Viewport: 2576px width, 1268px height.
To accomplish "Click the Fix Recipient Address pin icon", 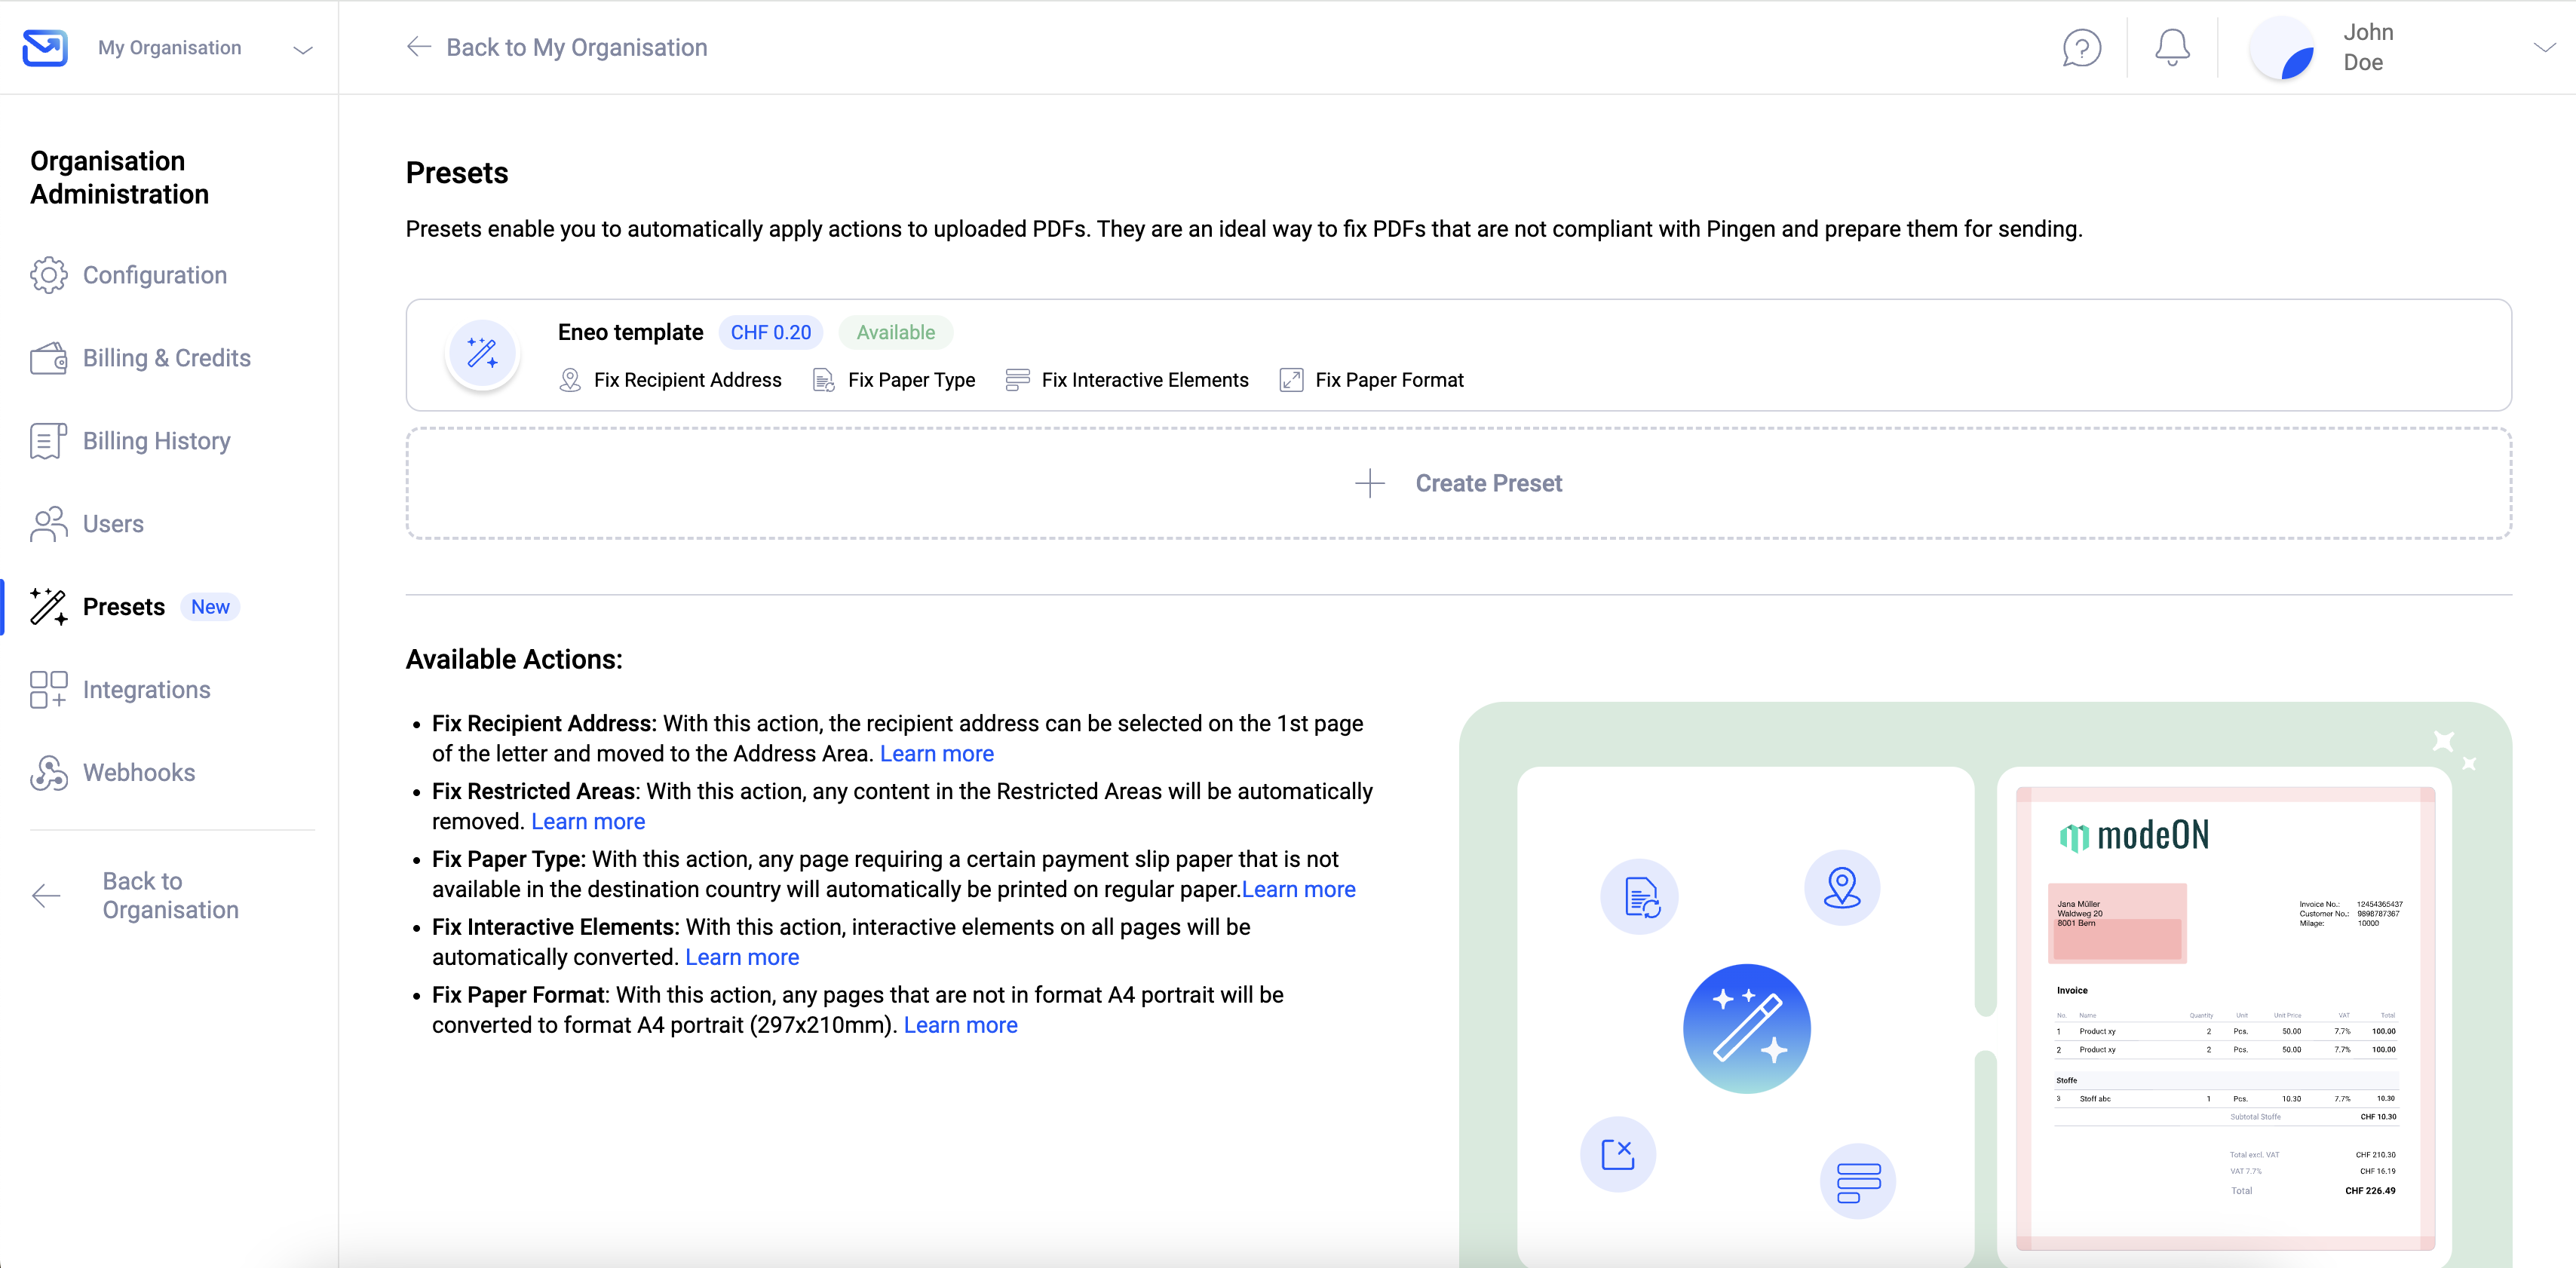I will [570, 380].
